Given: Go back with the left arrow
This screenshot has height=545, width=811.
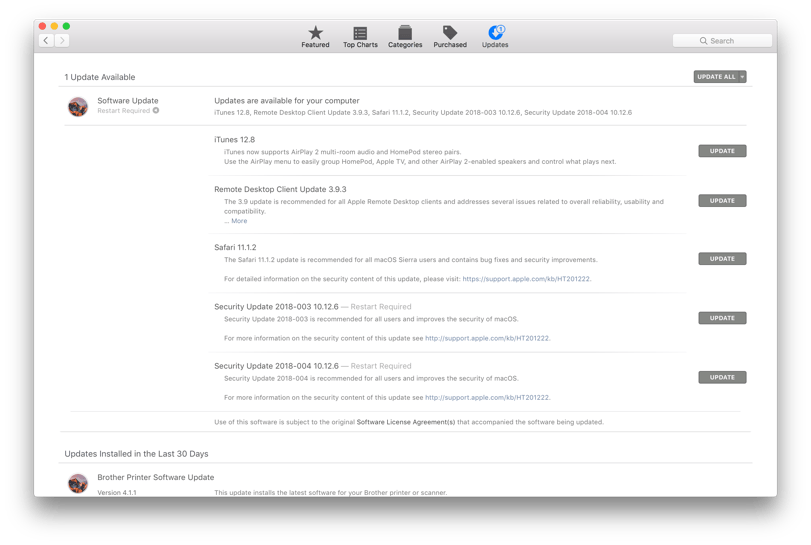Looking at the screenshot, I should 46,40.
